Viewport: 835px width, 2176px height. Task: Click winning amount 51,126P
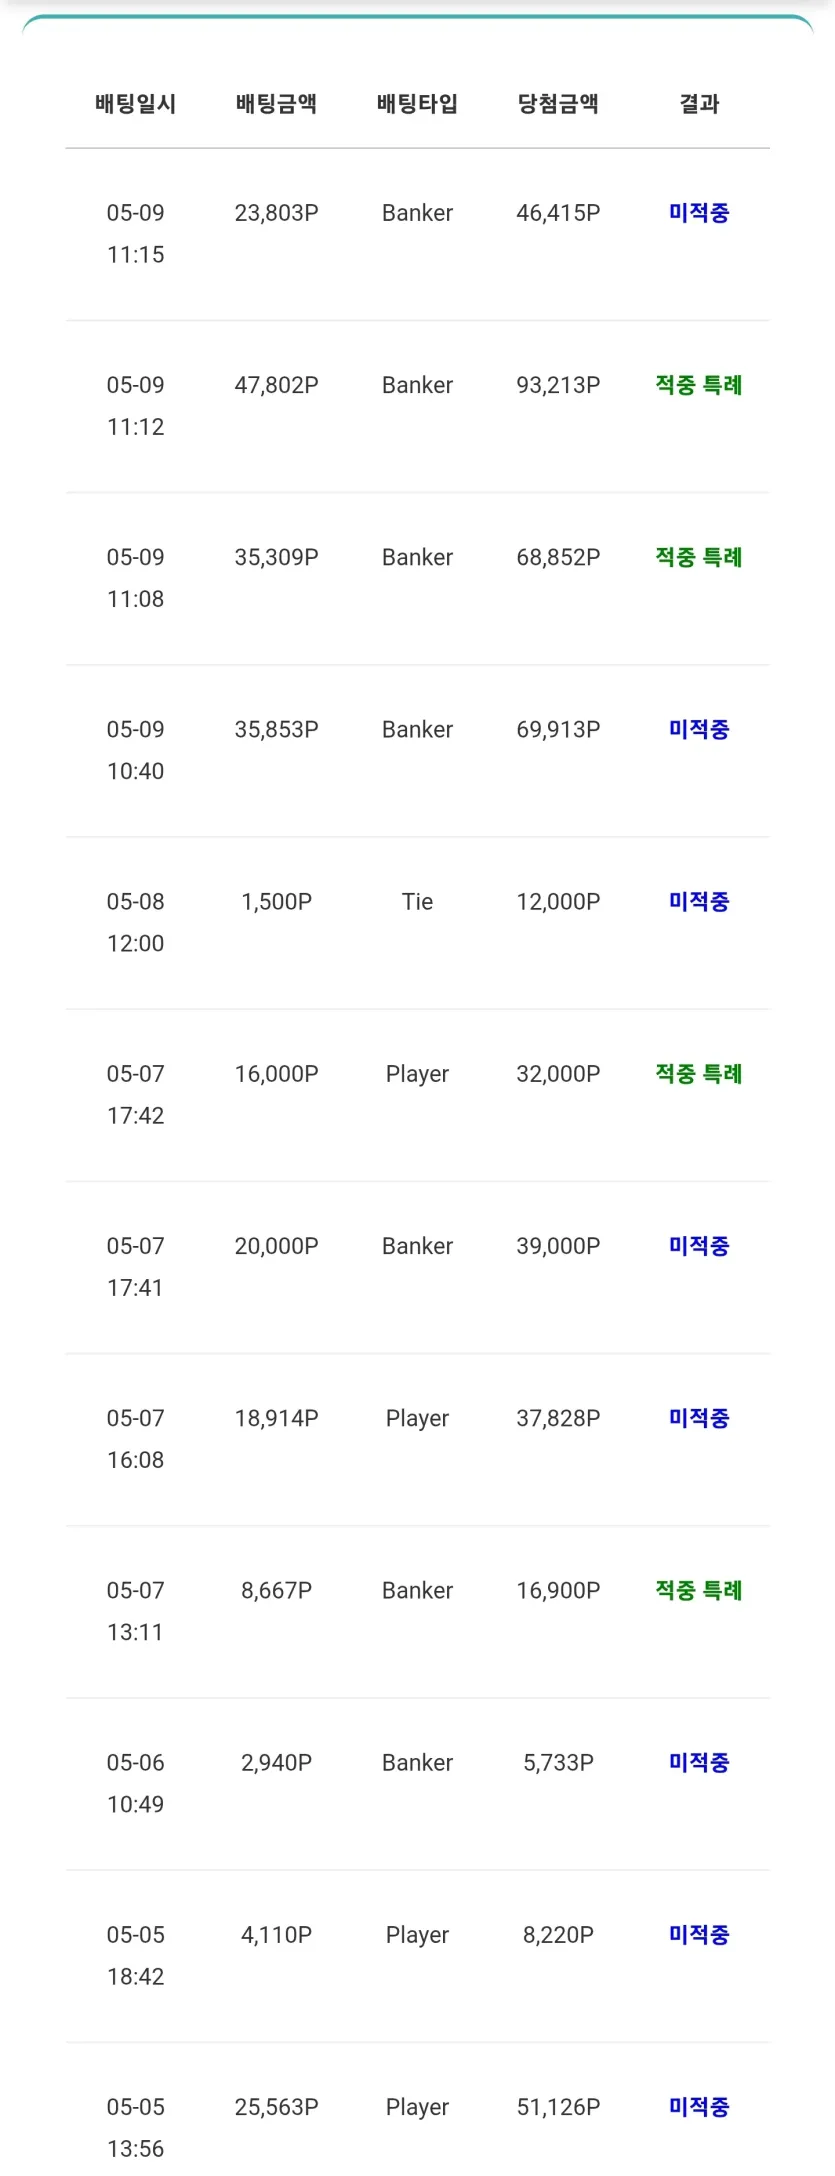pos(558,2107)
